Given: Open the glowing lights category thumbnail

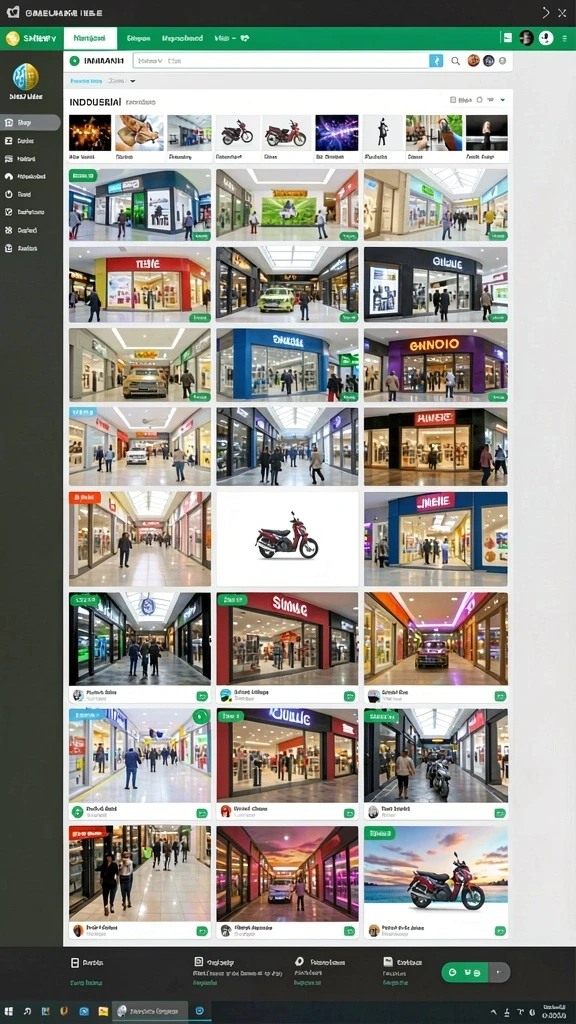Looking at the screenshot, I should pyautogui.click(x=90, y=133).
